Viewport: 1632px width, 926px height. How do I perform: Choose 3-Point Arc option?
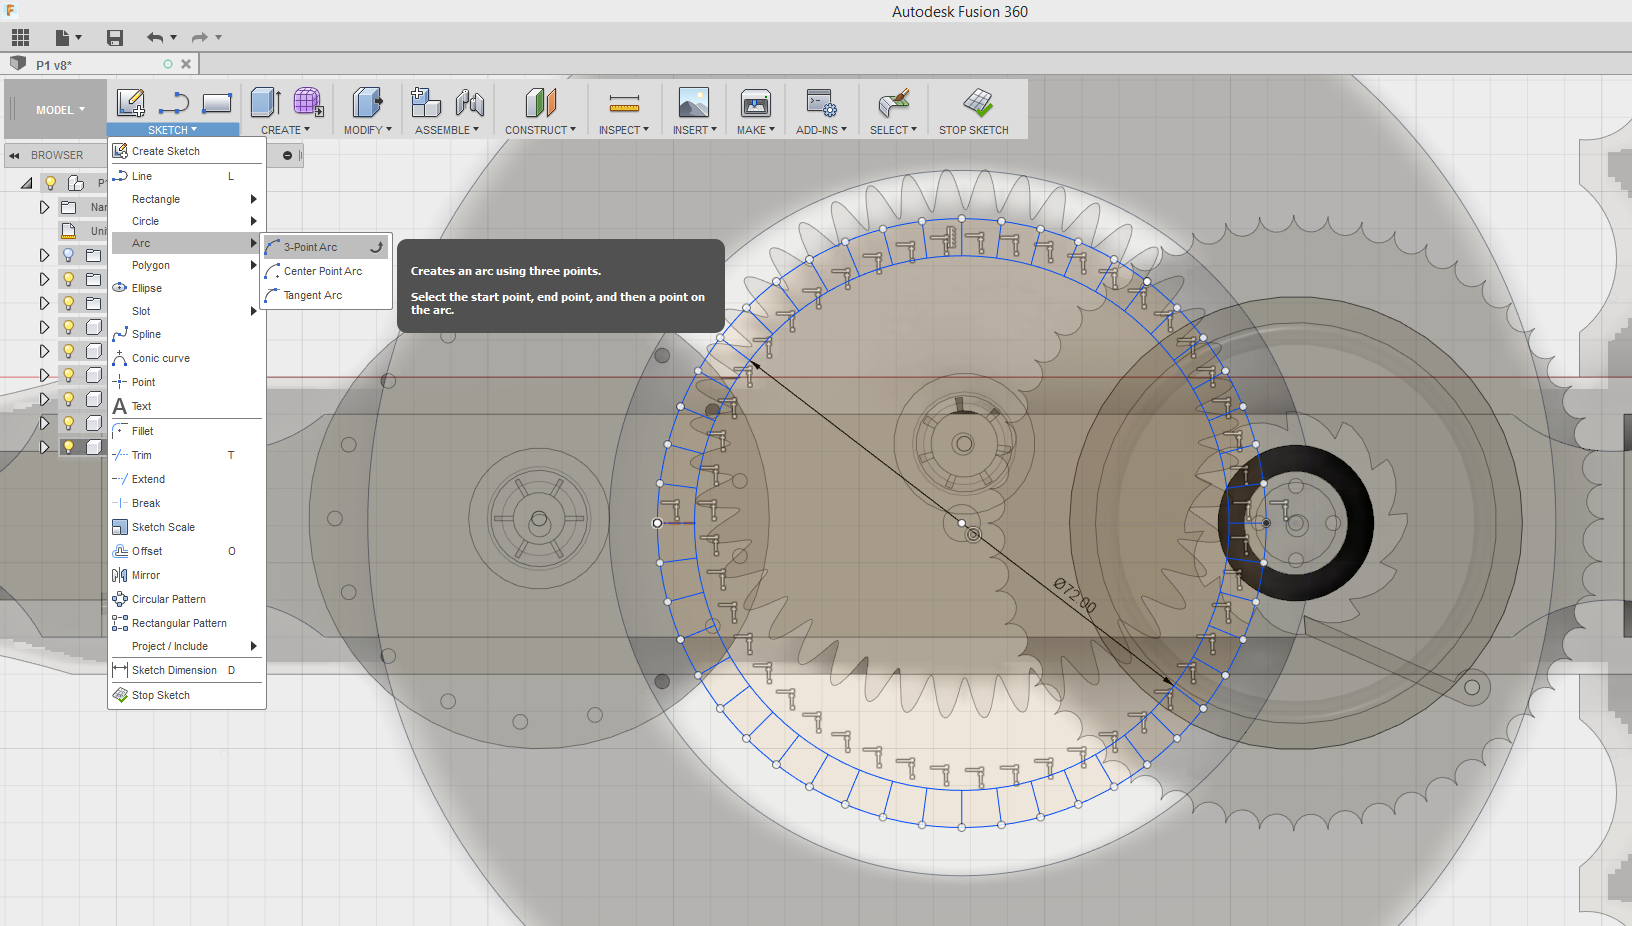point(326,247)
